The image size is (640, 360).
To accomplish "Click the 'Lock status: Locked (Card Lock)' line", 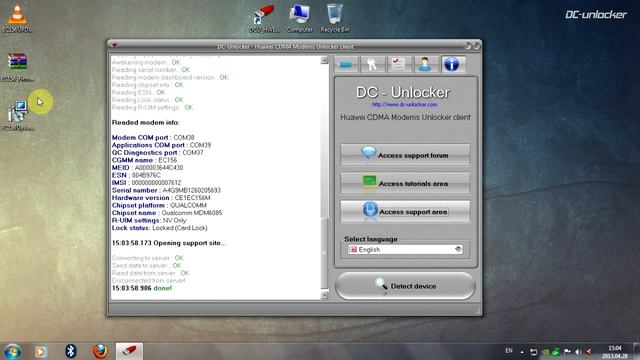I will coord(160,228).
